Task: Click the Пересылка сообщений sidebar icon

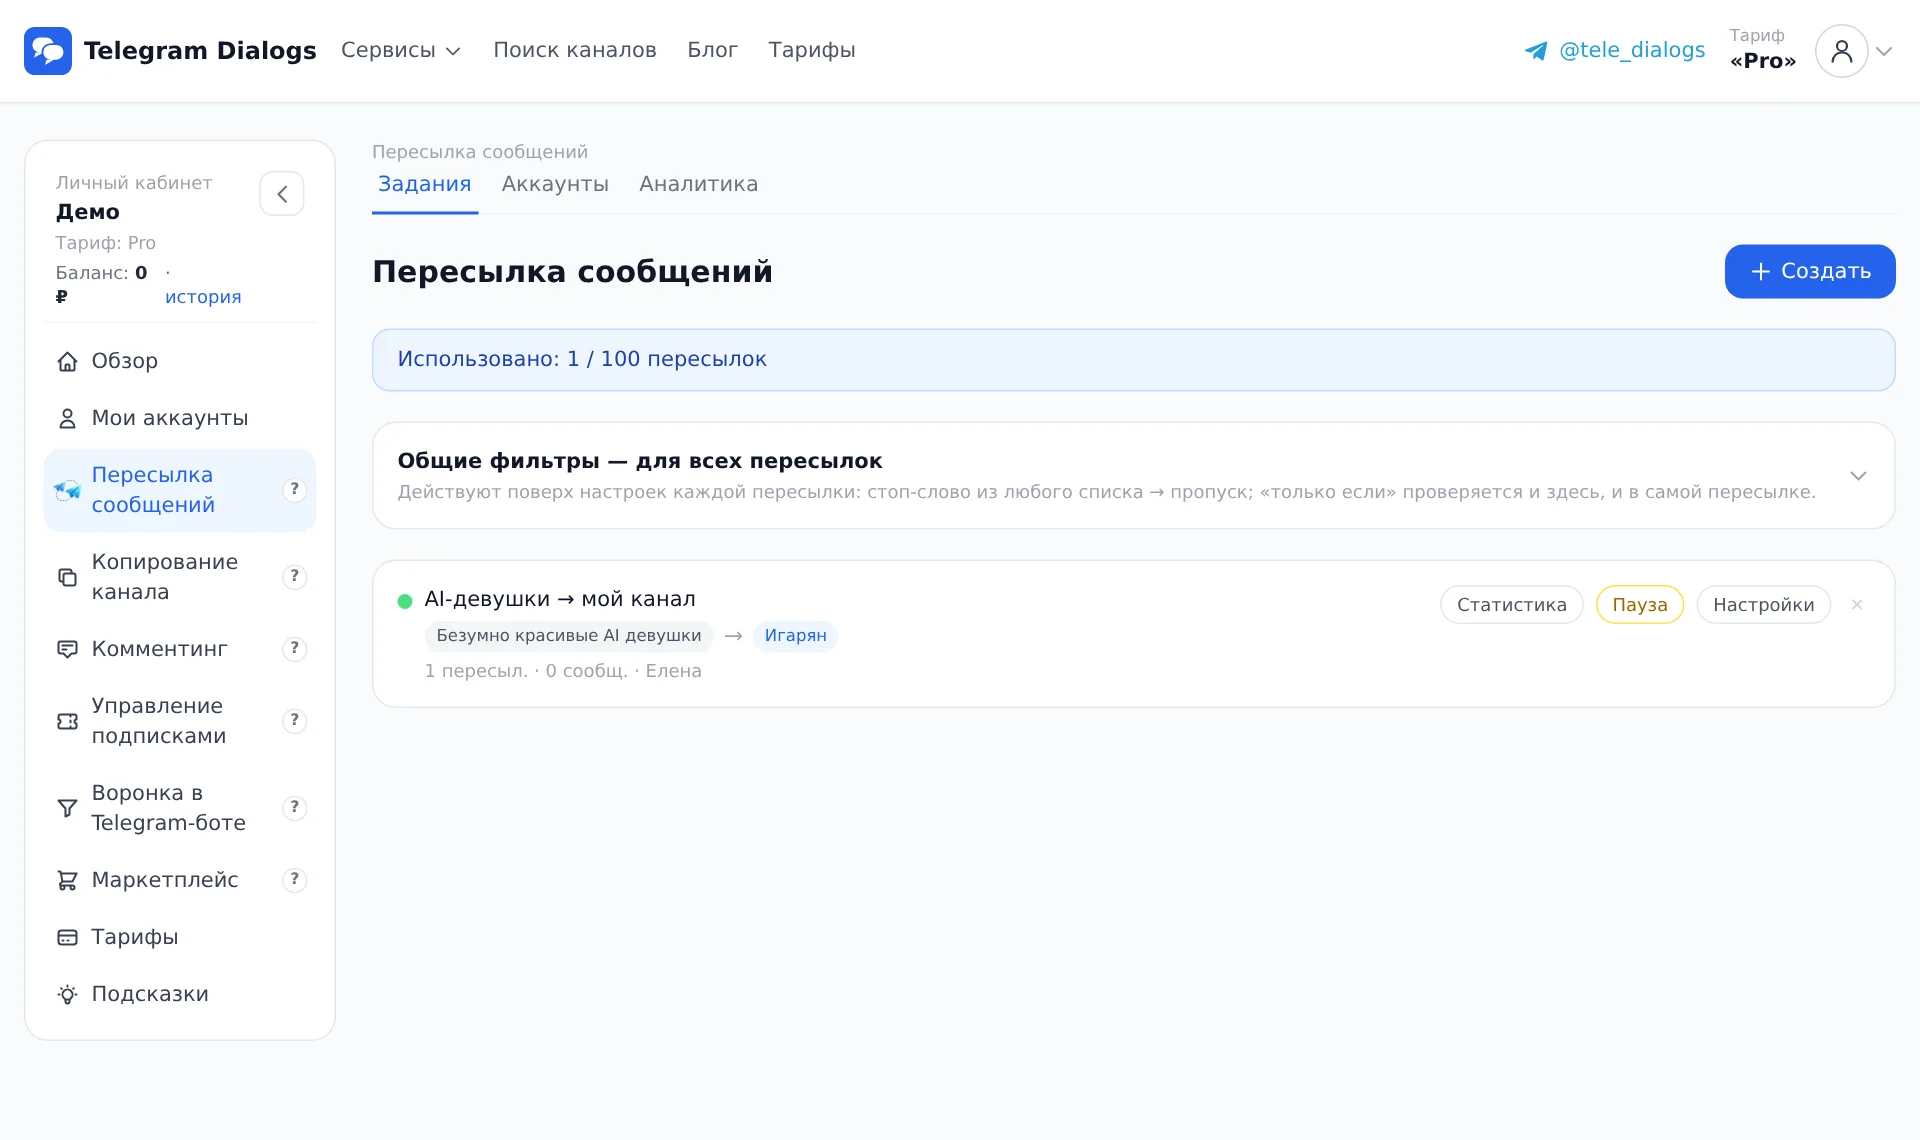Action: coord(67,490)
